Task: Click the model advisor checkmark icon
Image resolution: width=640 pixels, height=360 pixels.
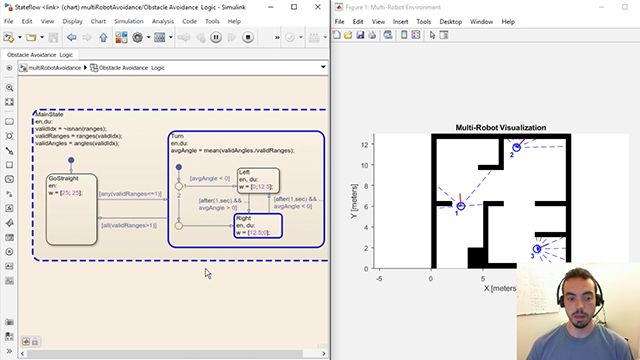Action: tap(290, 38)
